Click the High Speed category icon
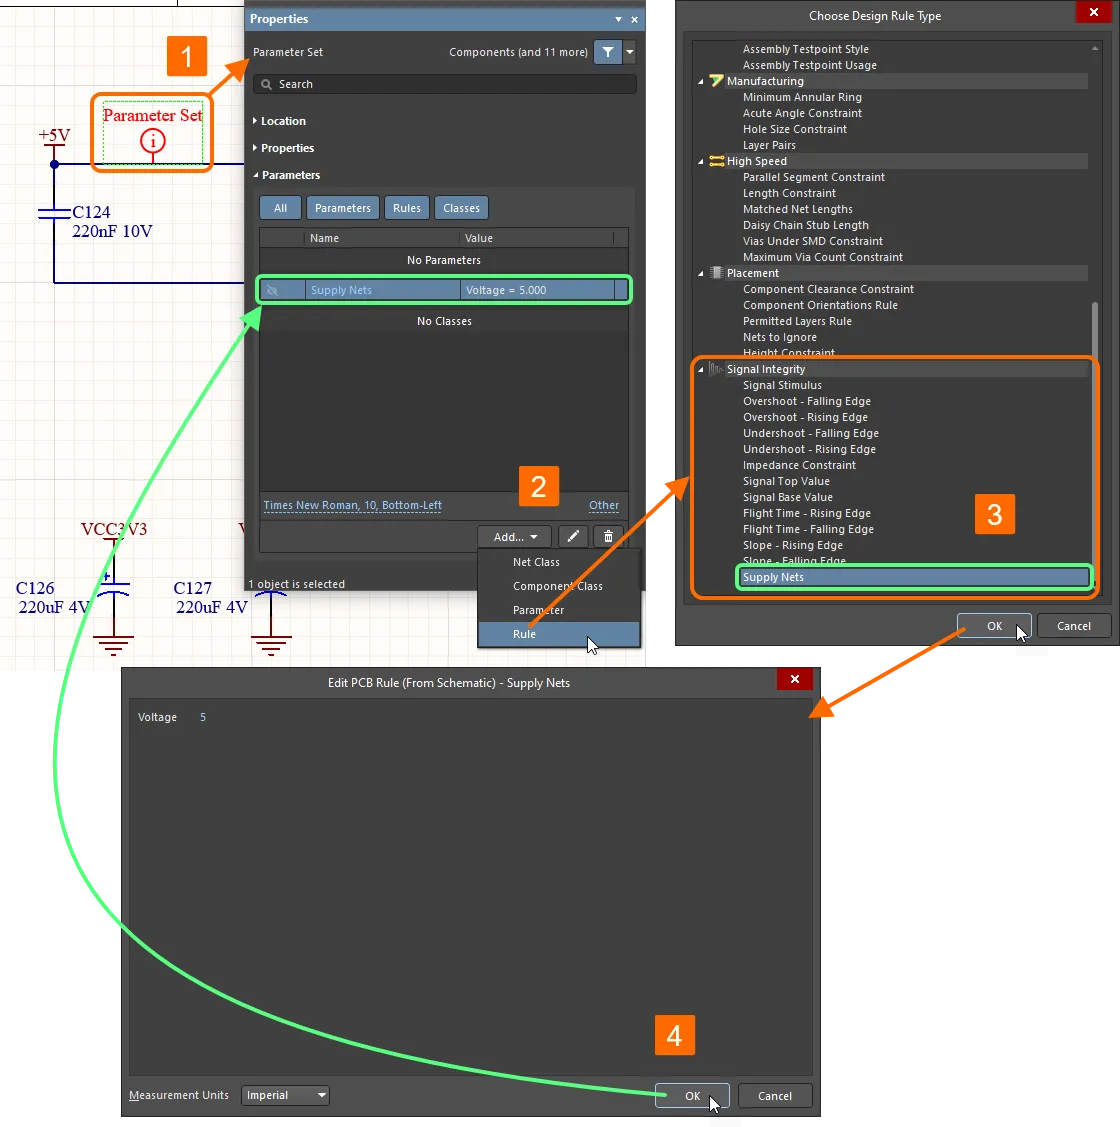The image size is (1120, 1127). click(716, 162)
